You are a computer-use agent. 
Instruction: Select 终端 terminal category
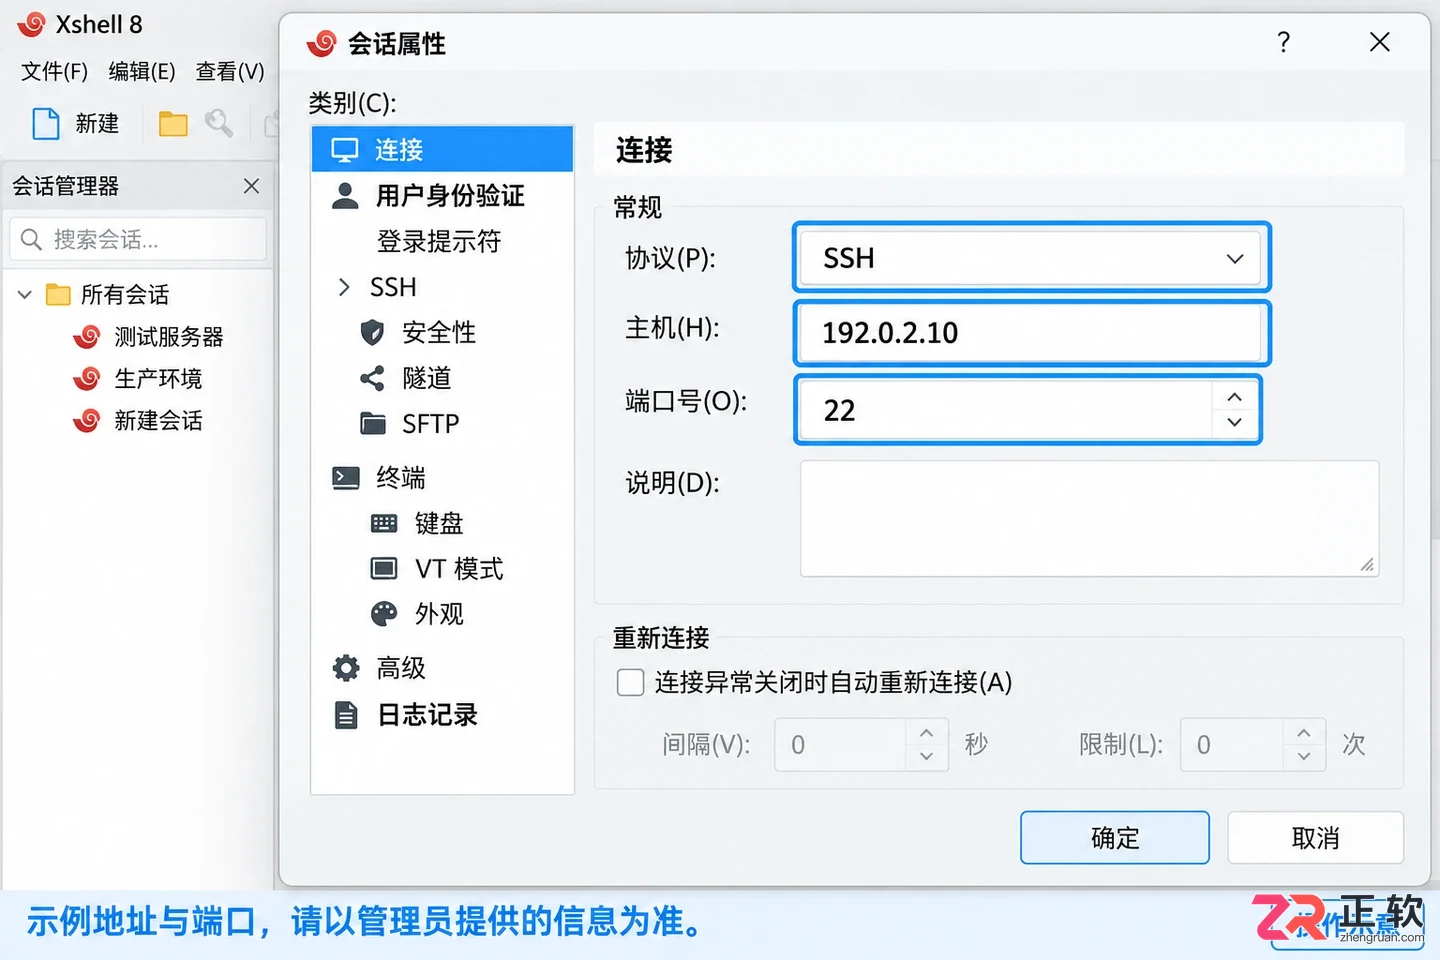pos(379,478)
